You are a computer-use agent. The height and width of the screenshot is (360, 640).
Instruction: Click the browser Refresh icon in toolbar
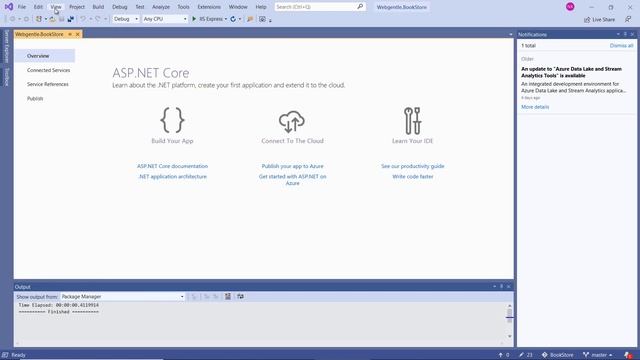tap(233, 19)
